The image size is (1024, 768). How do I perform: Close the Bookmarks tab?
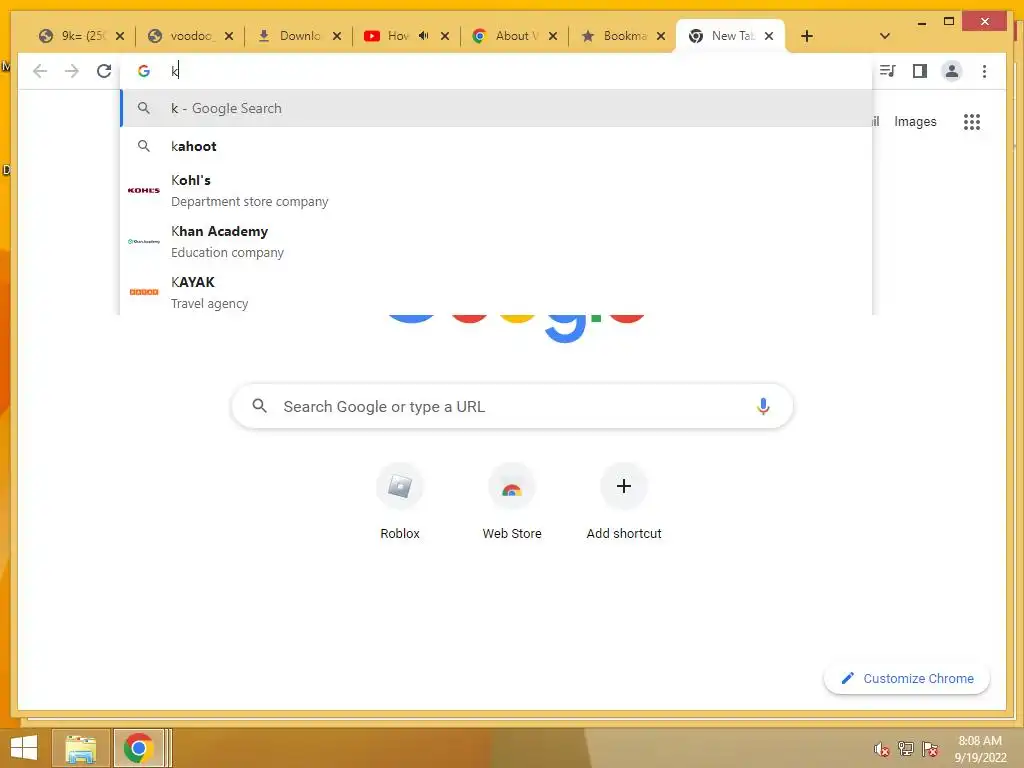pyautogui.click(x=661, y=36)
